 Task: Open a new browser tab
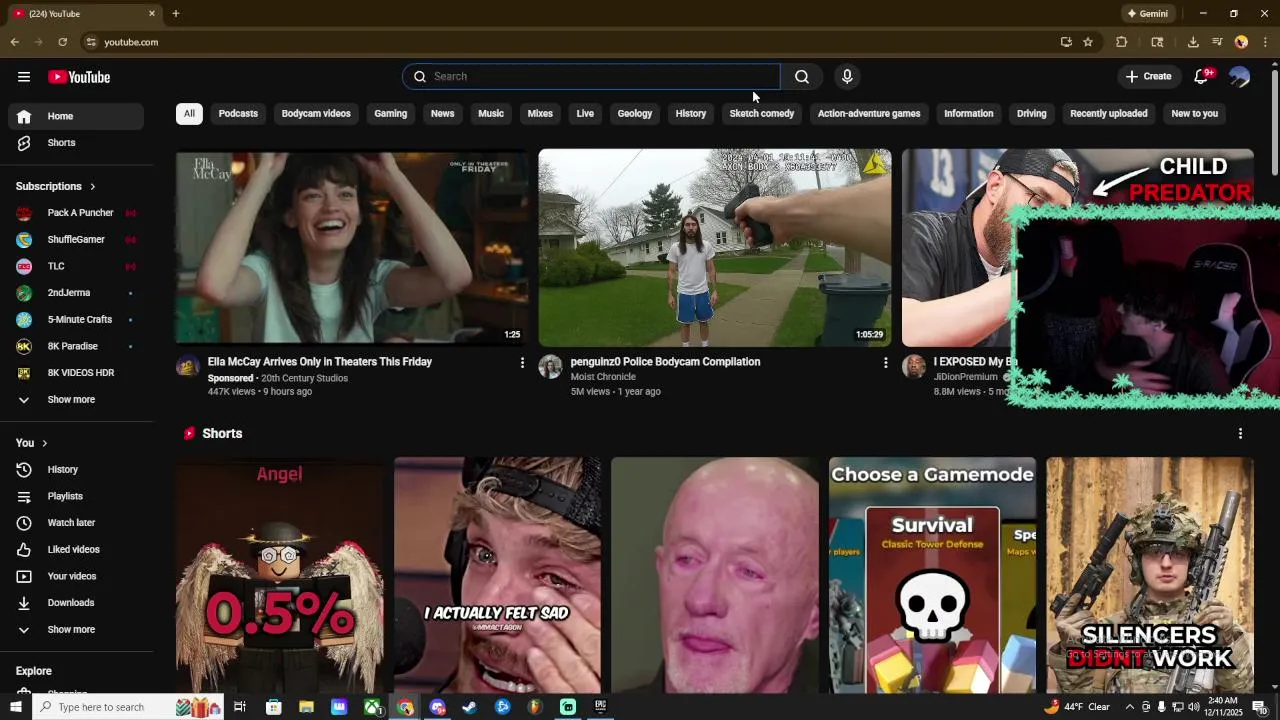point(176,13)
